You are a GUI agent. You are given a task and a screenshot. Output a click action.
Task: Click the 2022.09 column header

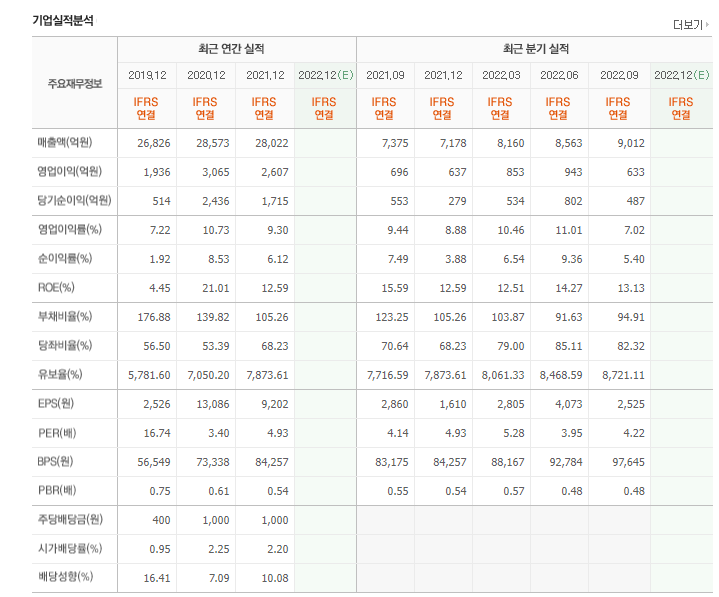point(619,75)
